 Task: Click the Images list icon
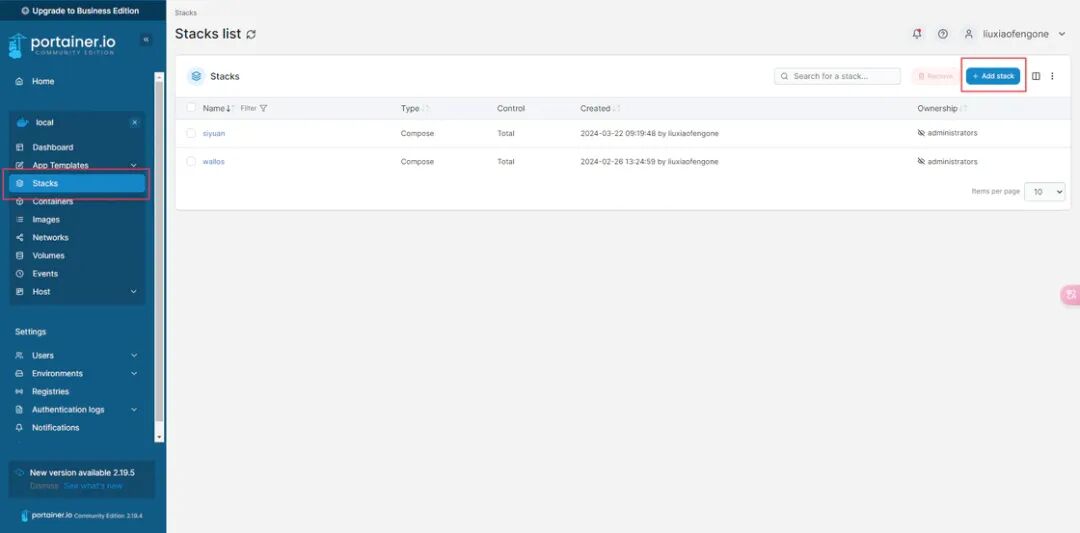tap(19, 220)
